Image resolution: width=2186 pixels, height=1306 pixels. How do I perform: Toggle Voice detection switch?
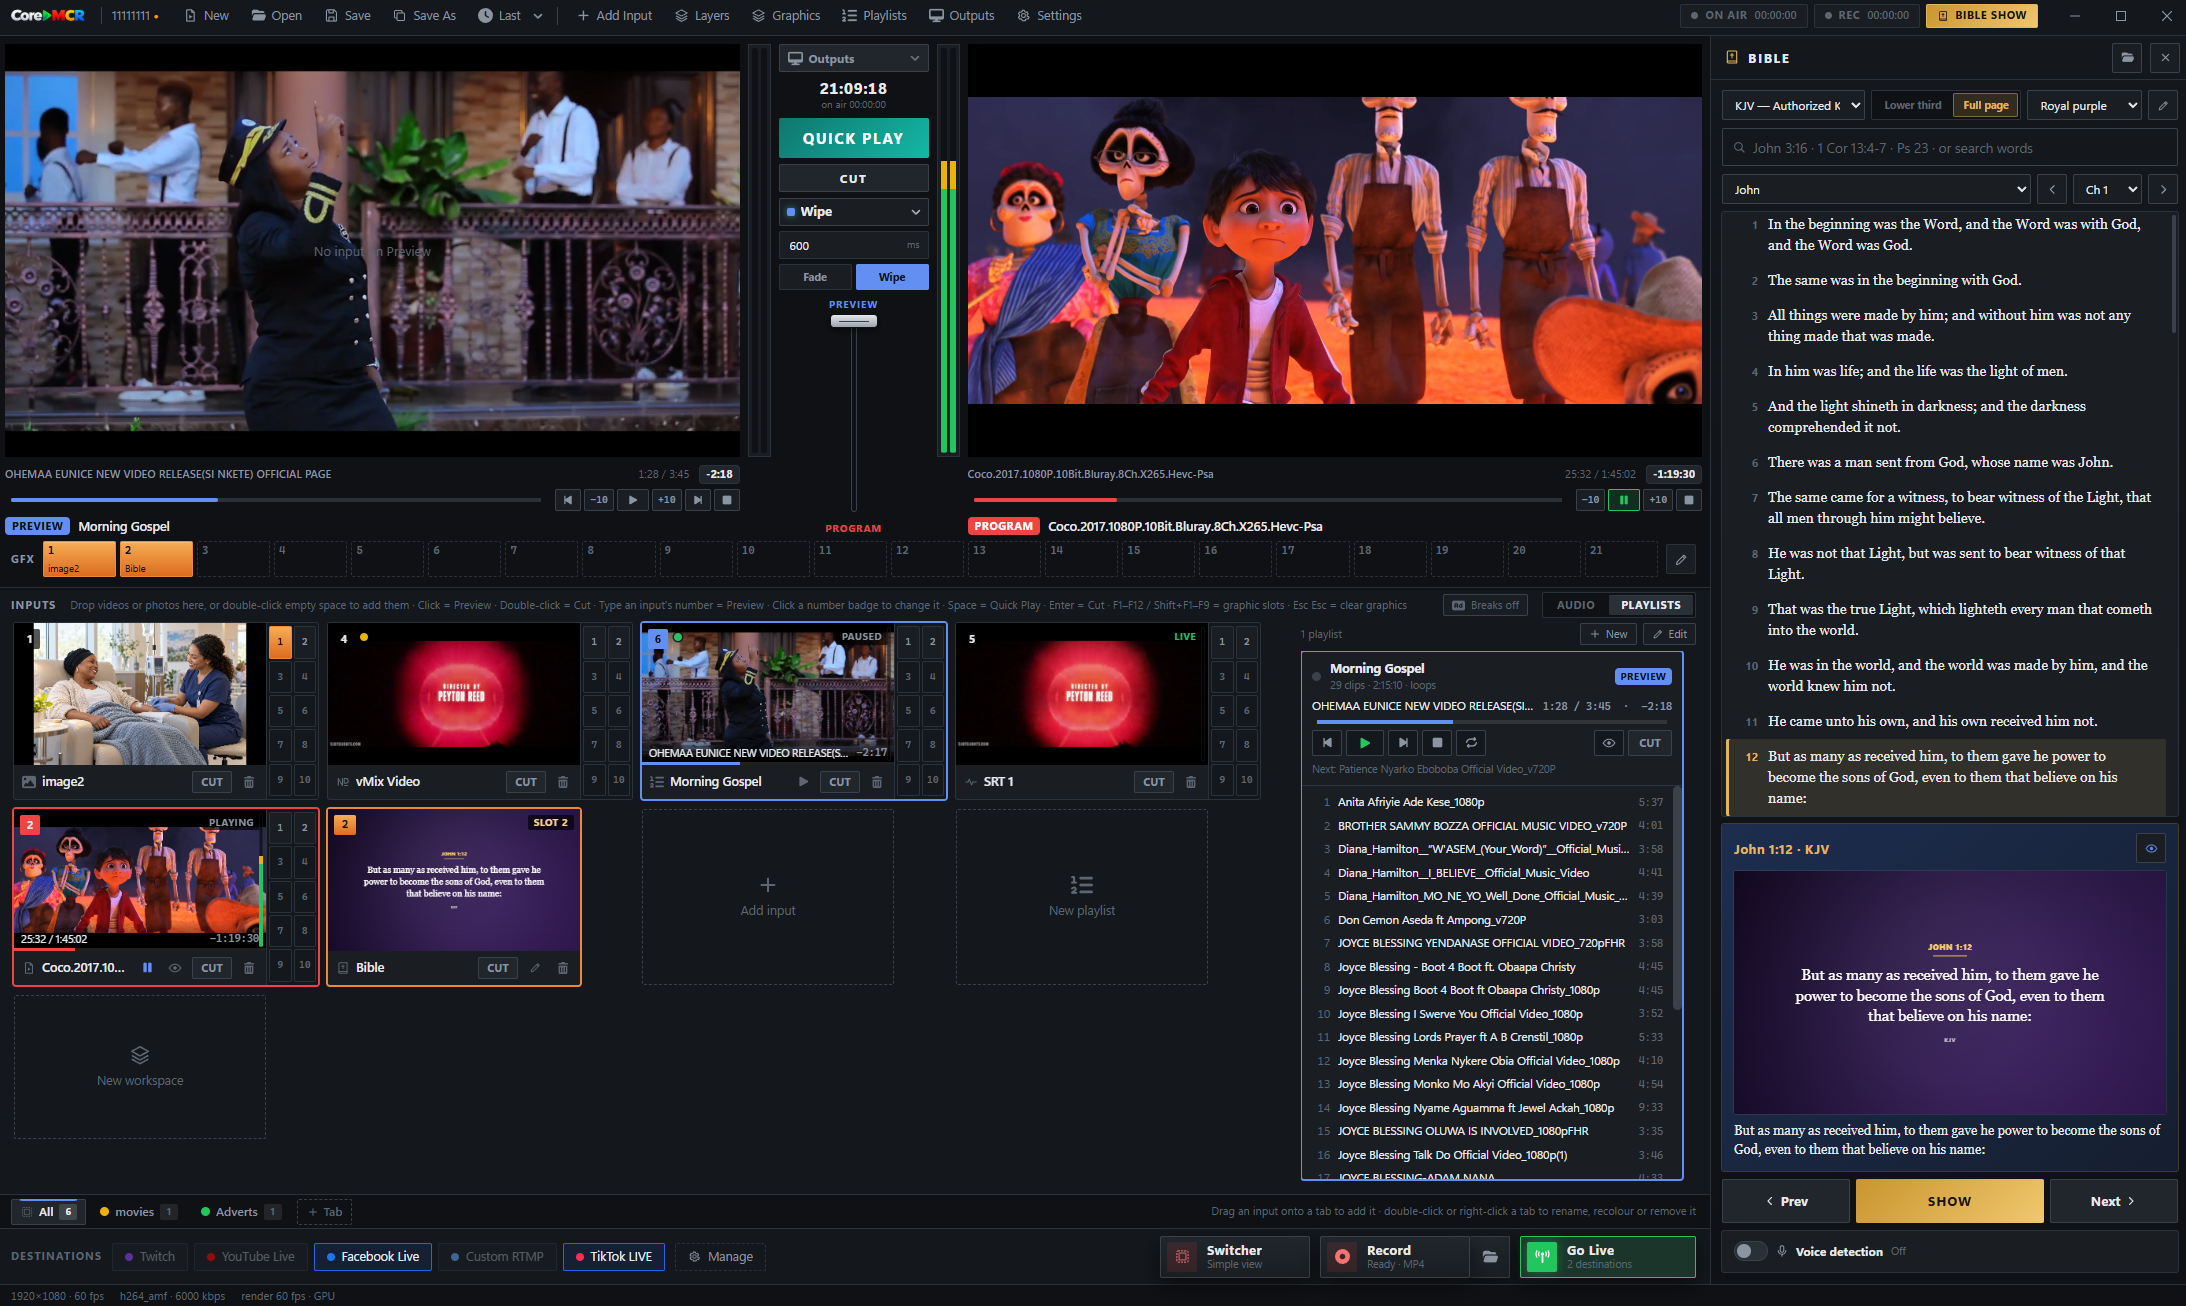[1749, 1251]
